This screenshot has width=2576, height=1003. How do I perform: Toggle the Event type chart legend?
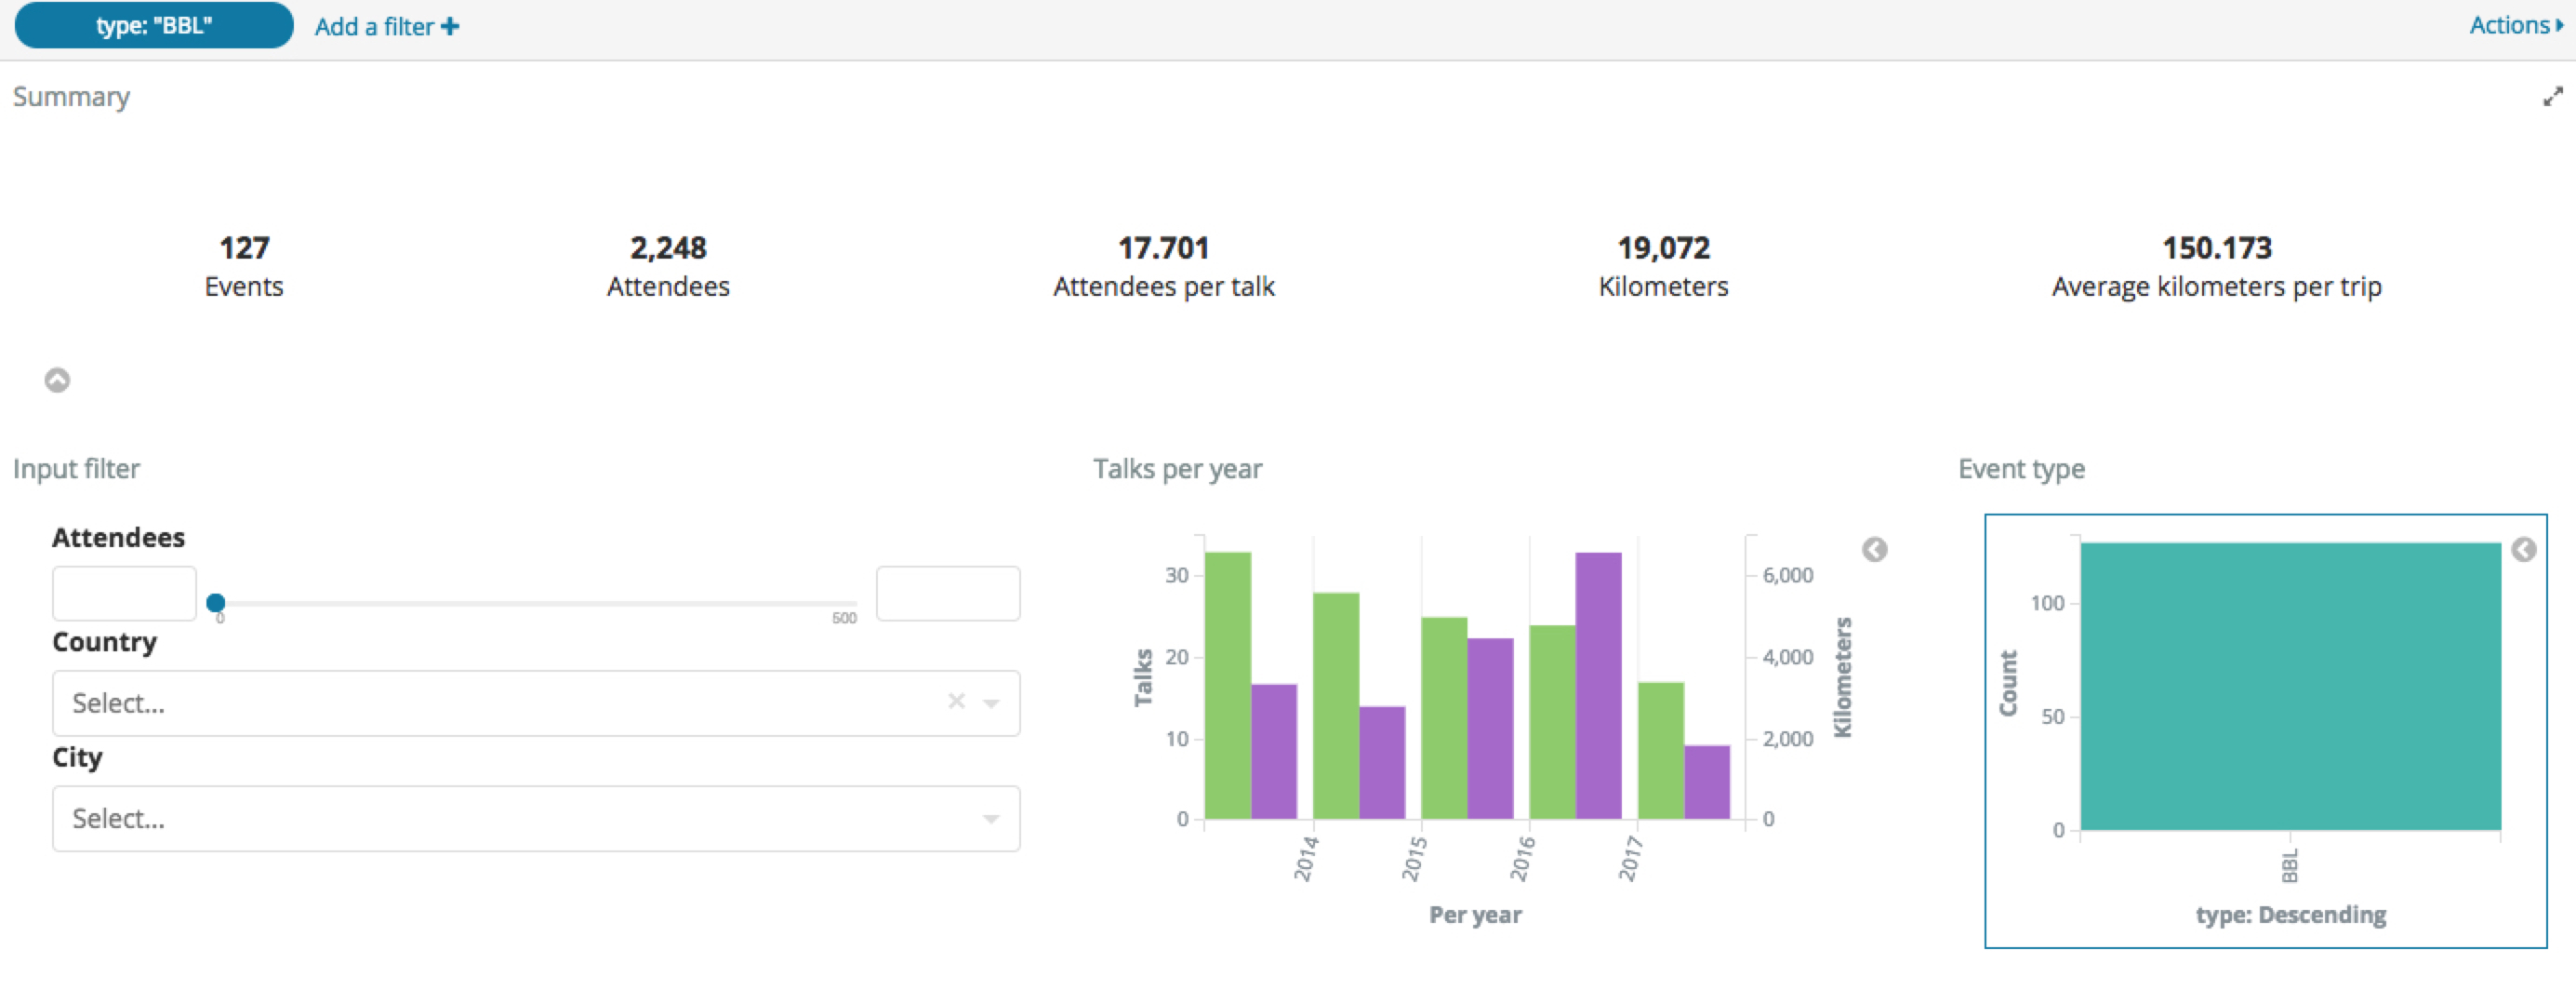click(2524, 549)
